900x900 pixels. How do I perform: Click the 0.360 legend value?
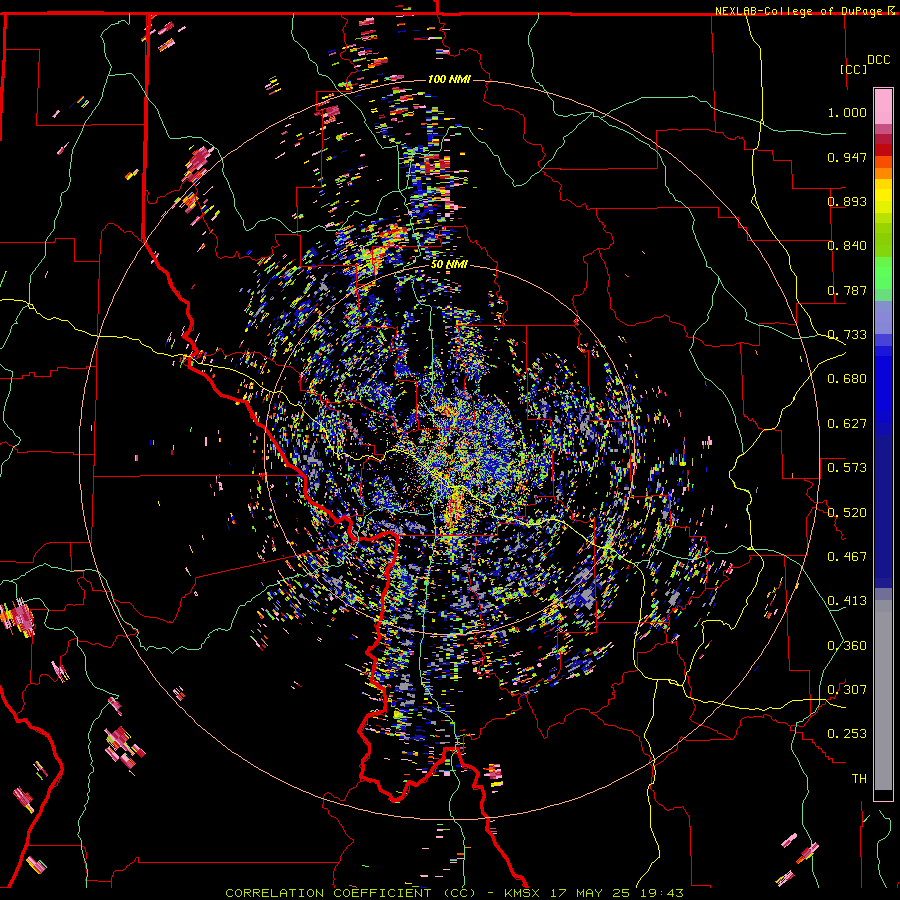tap(847, 646)
